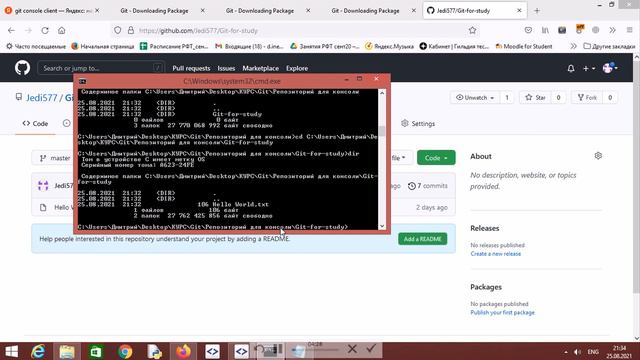This screenshot has height=360, width=640.
Task: Open 'Другие закладки' bookmarks folder
Action: coord(609,47)
